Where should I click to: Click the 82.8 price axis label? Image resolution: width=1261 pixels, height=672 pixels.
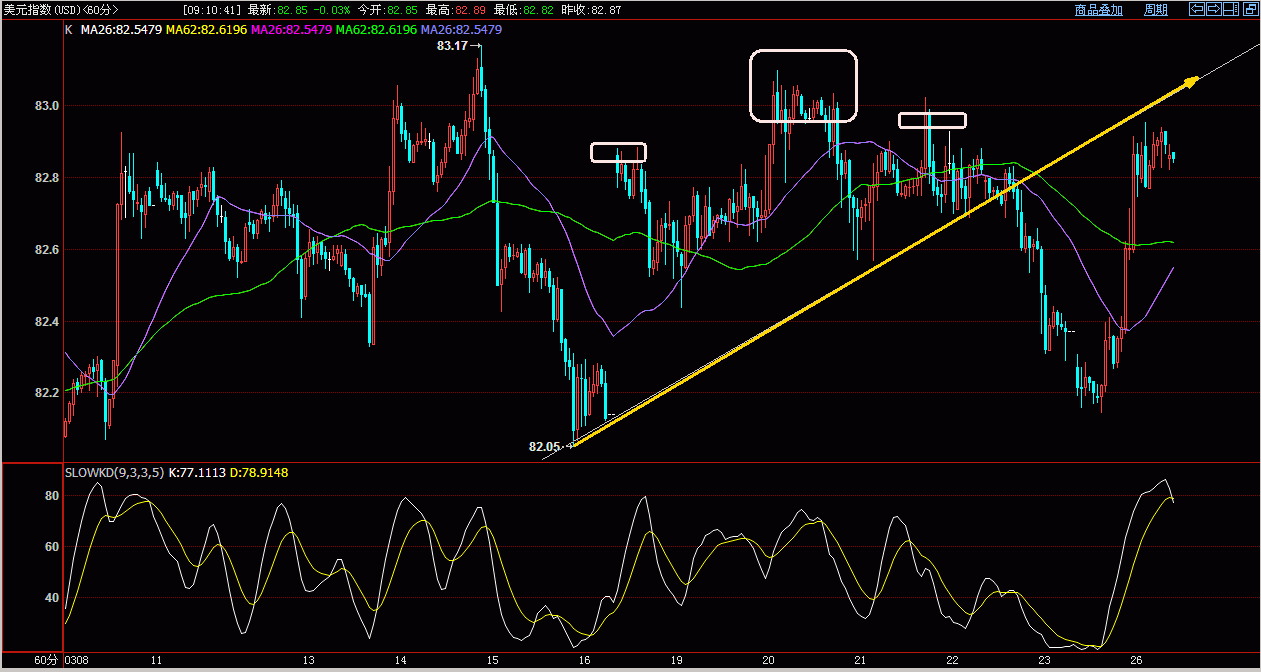click(47, 178)
